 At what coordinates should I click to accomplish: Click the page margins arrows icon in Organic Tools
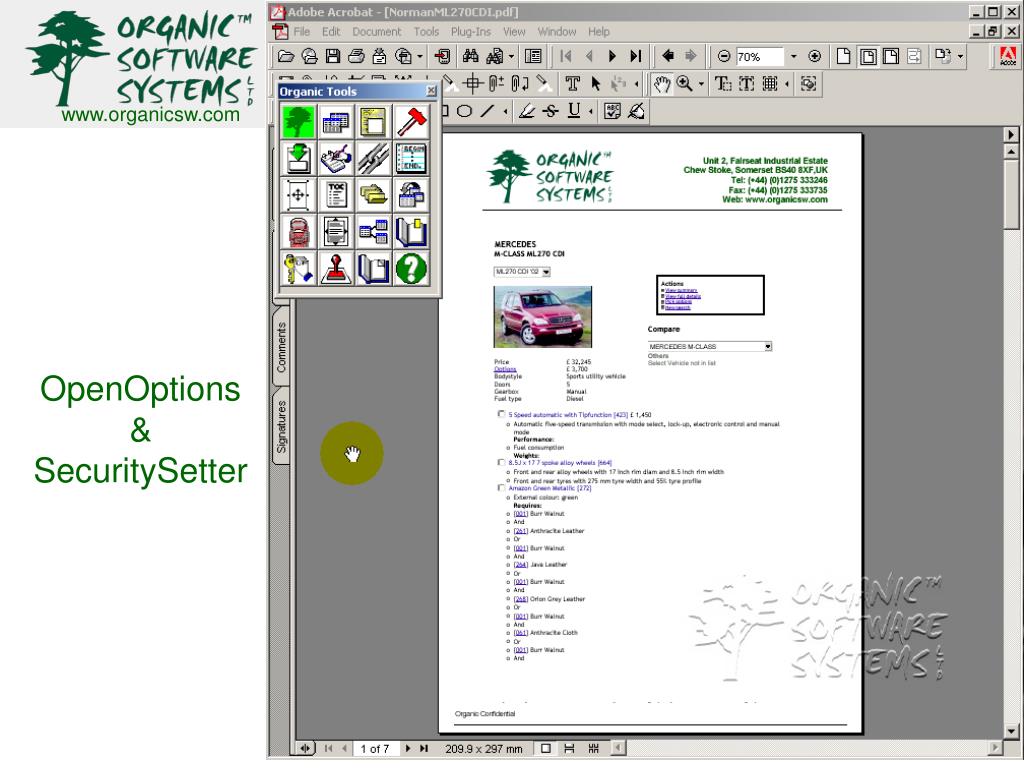point(336,231)
